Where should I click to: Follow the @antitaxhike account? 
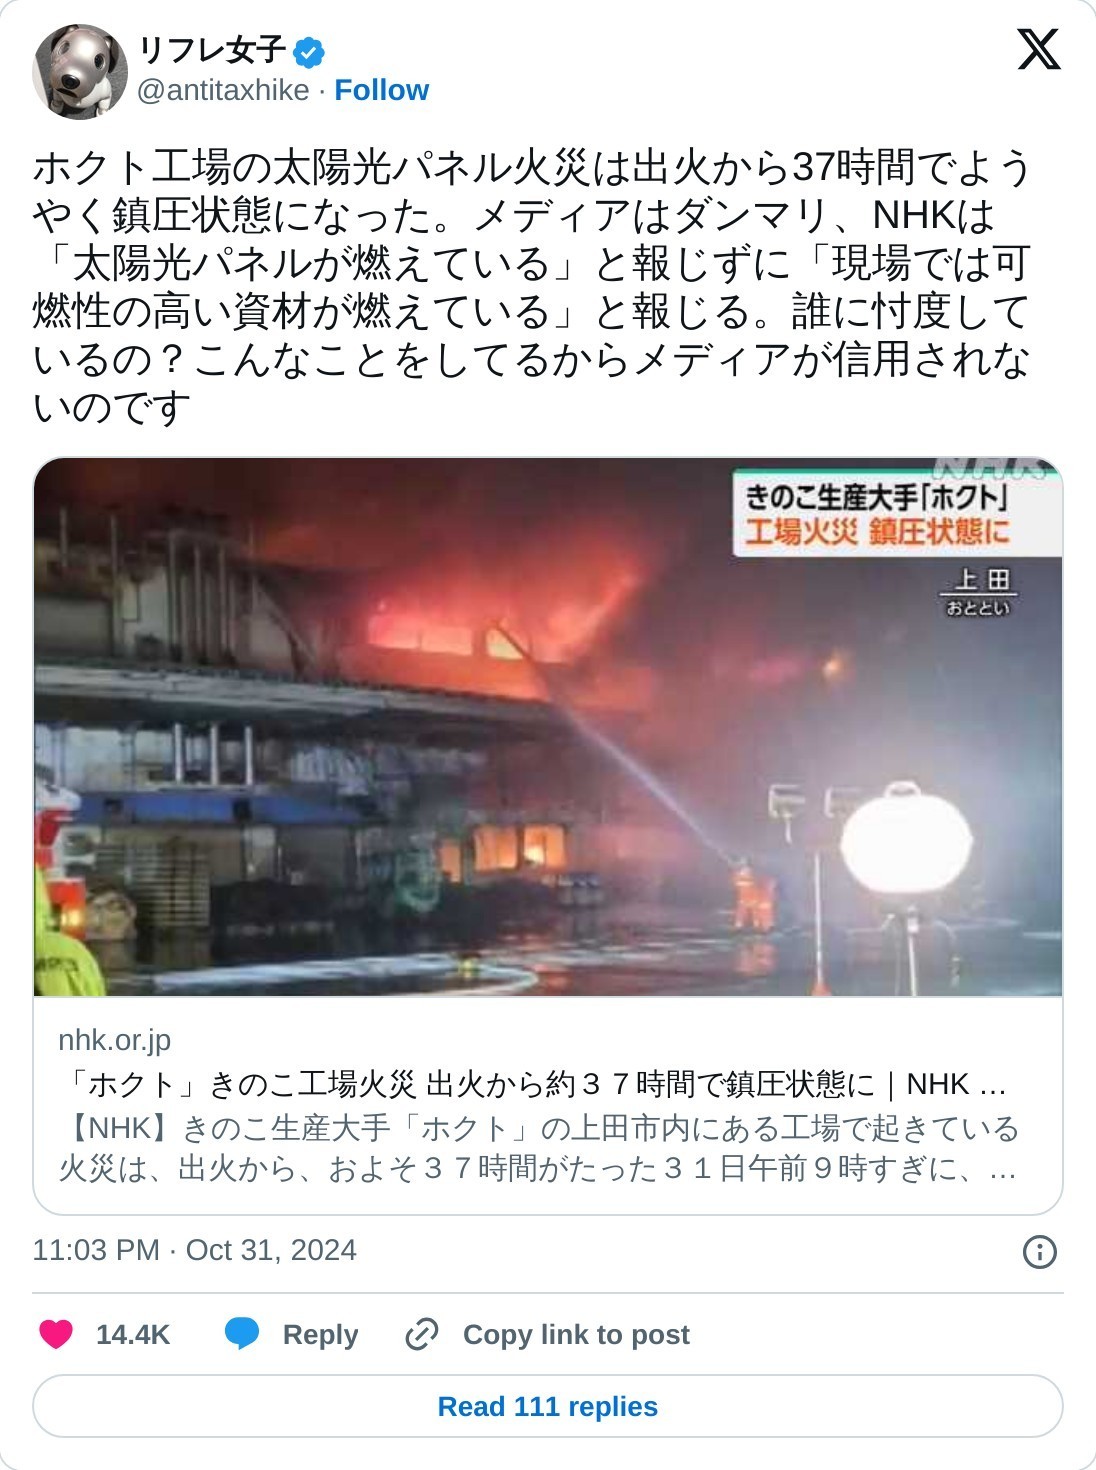pos(381,90)
